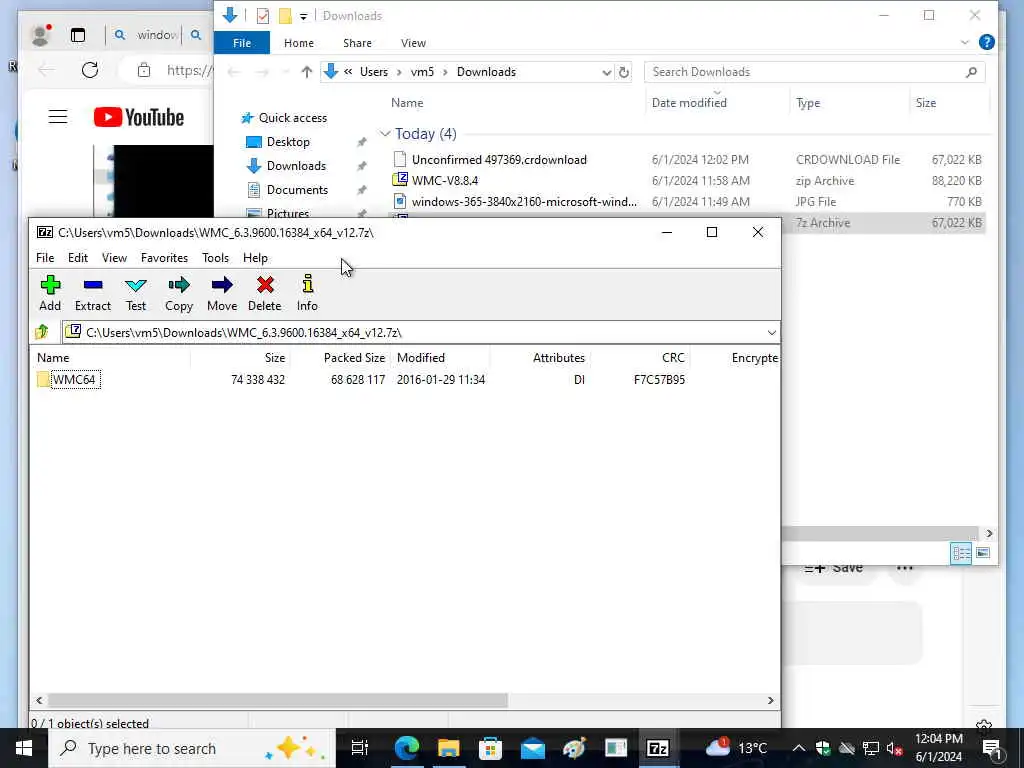Expand Explorer address bar history dropdown
Viewport: 1024px width, 768px height.
pos(607,72)
